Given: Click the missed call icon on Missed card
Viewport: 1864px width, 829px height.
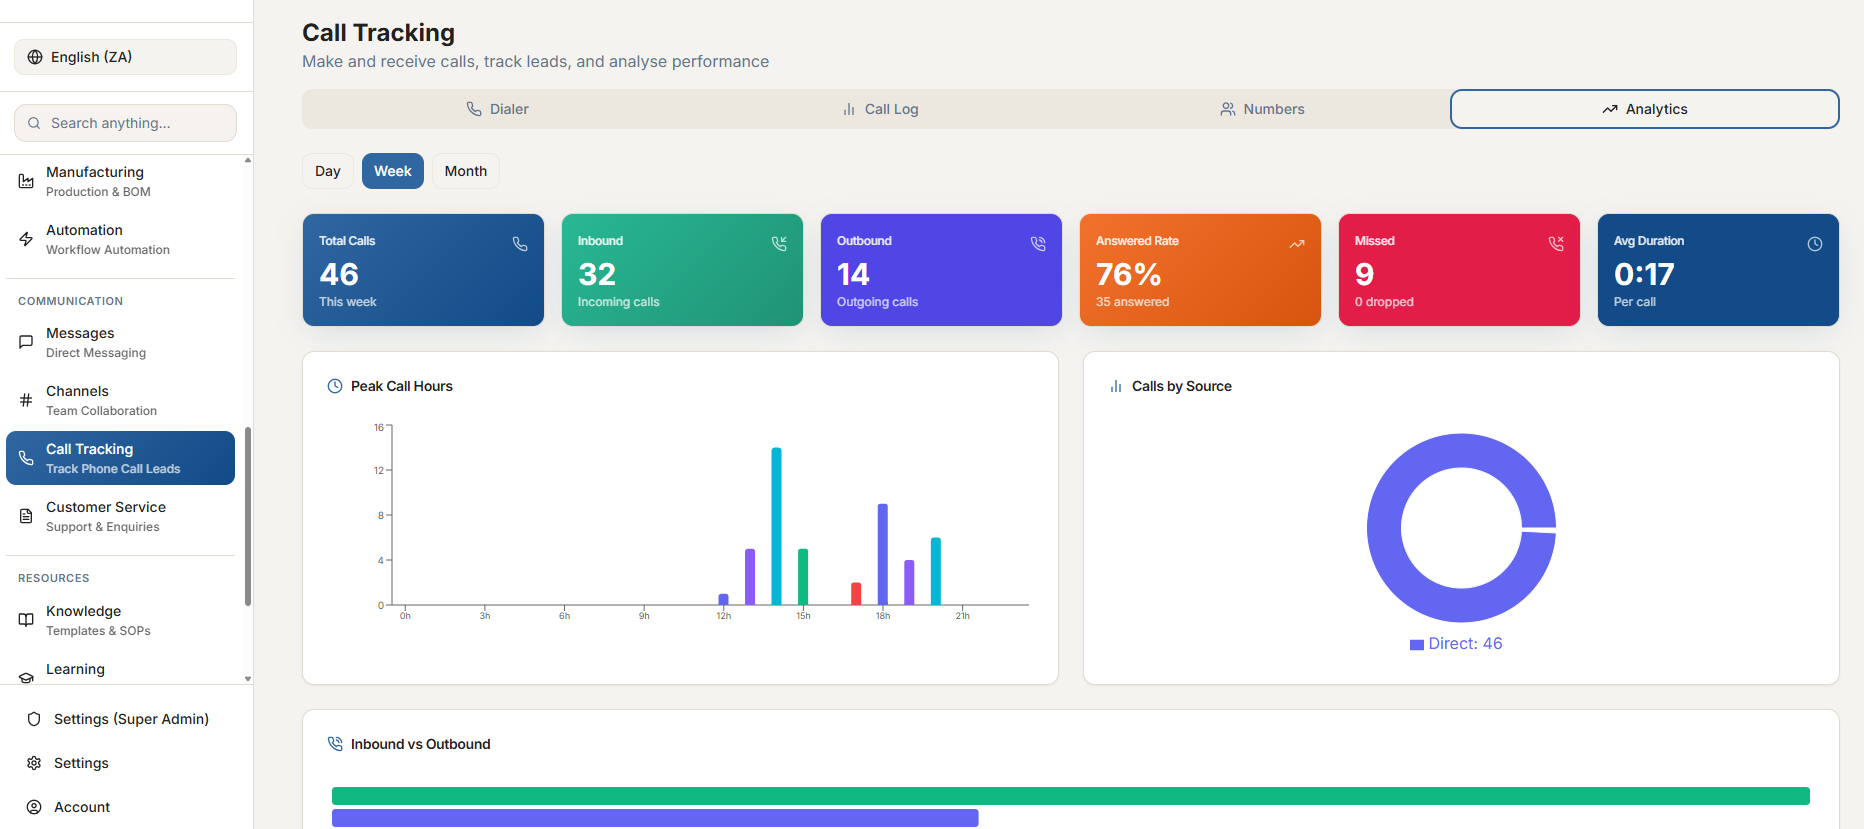Looking at the screenshot, I should (1556, 244).
